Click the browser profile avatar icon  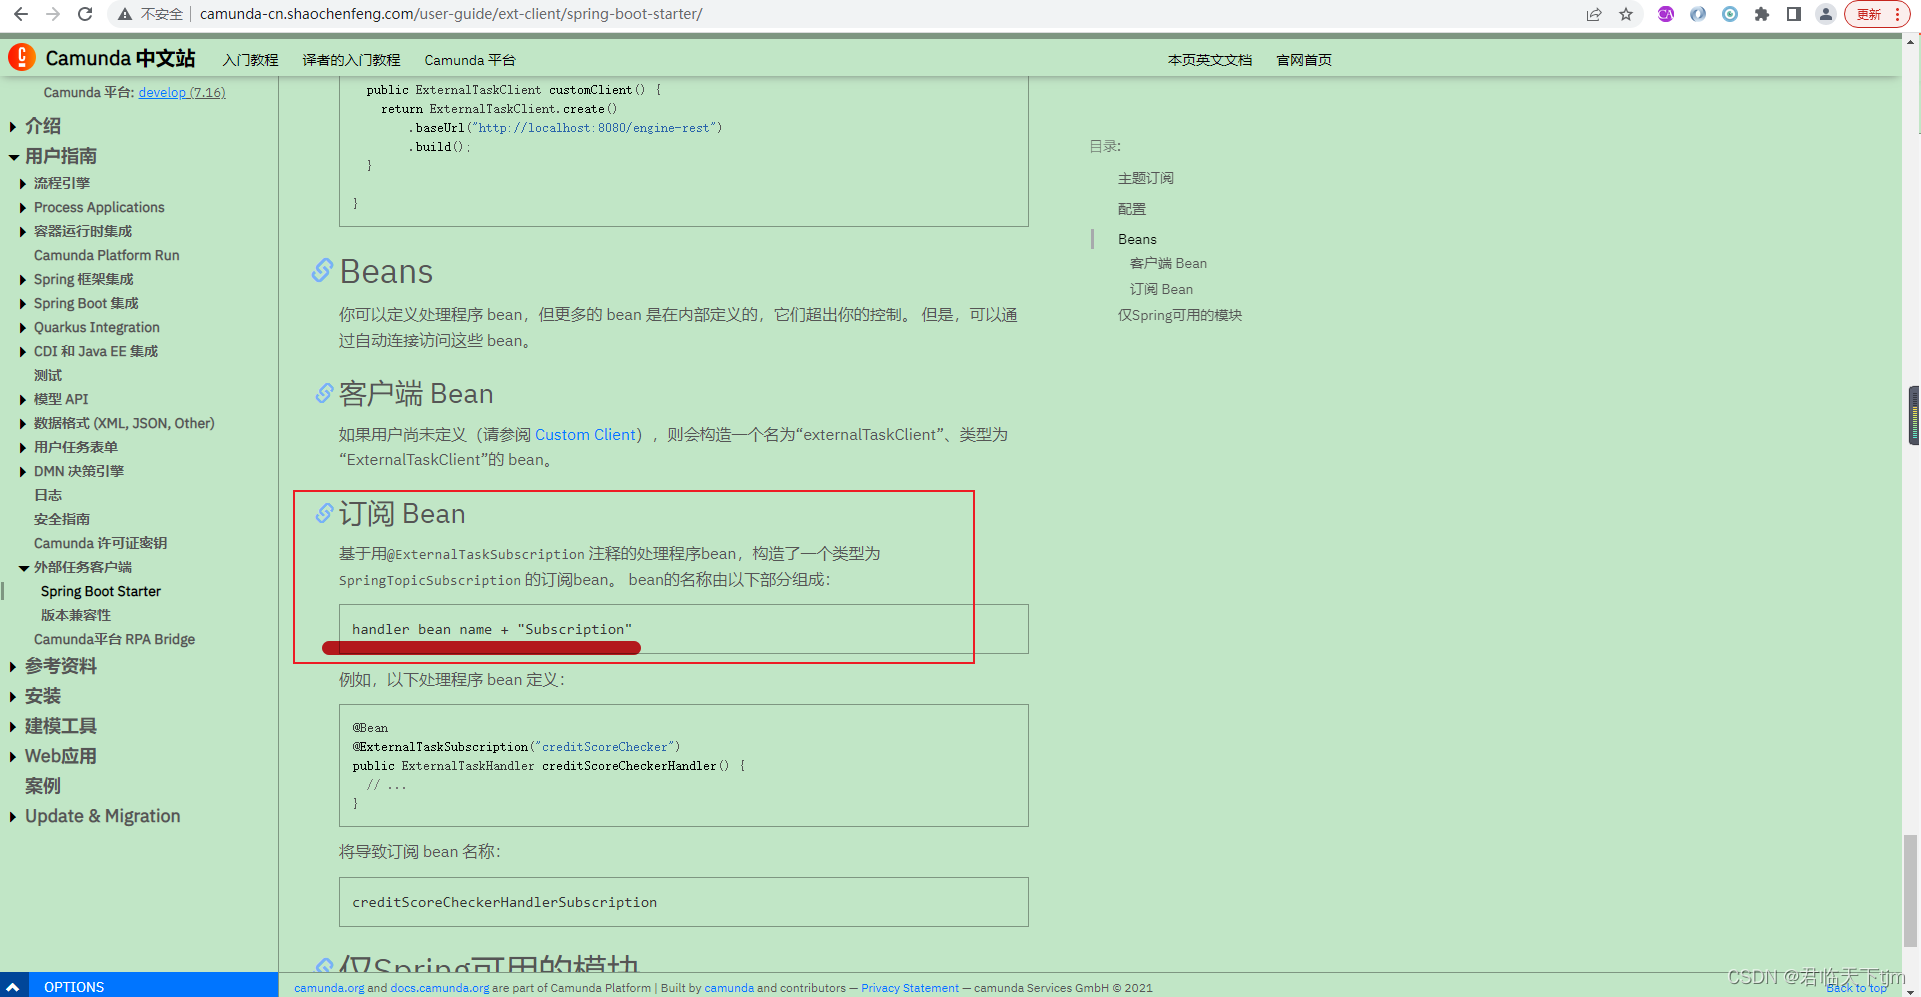(1827, 14)
